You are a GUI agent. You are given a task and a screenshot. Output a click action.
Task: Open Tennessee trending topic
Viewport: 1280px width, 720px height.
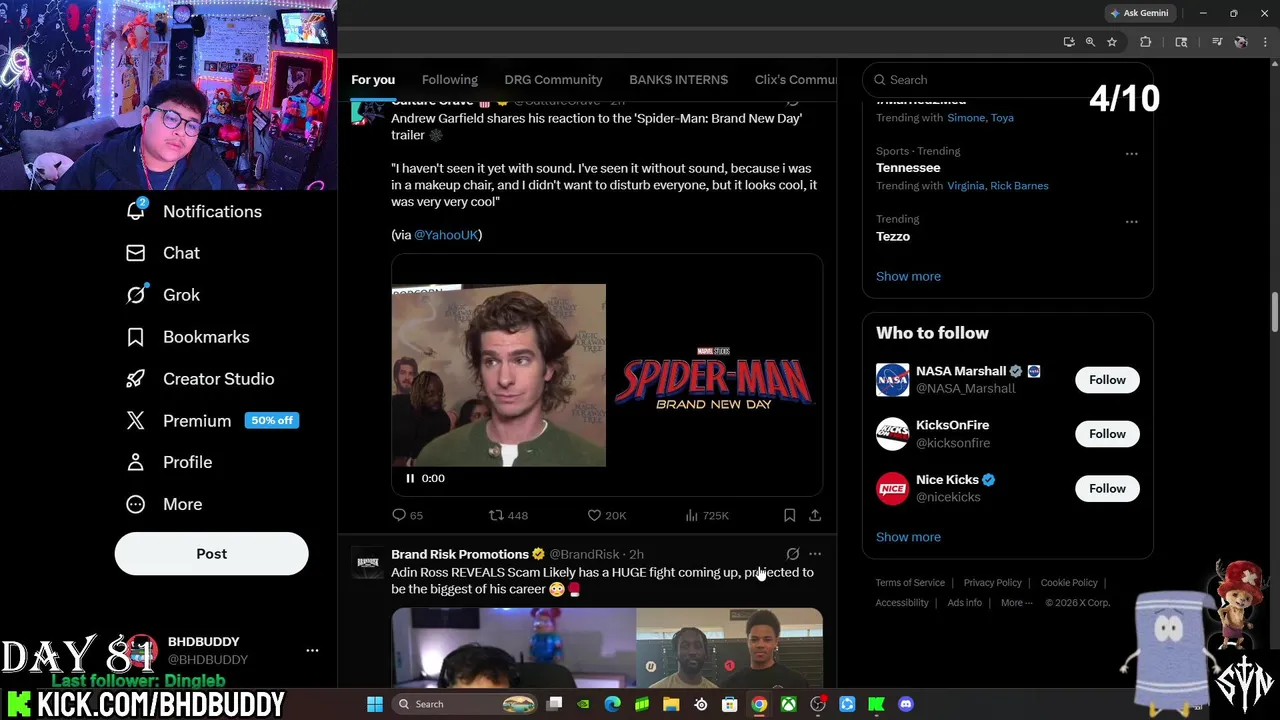(908, 168)
